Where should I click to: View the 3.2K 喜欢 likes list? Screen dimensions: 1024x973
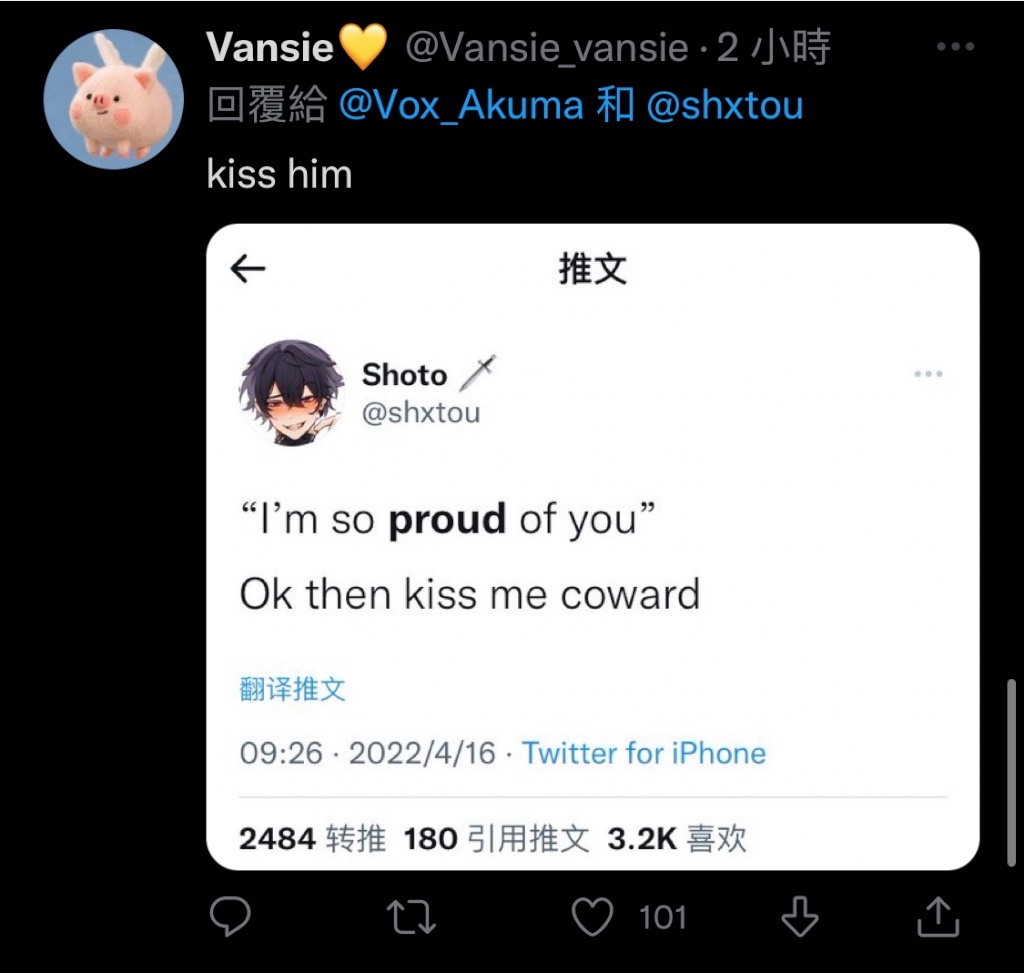tap(677, 838)
